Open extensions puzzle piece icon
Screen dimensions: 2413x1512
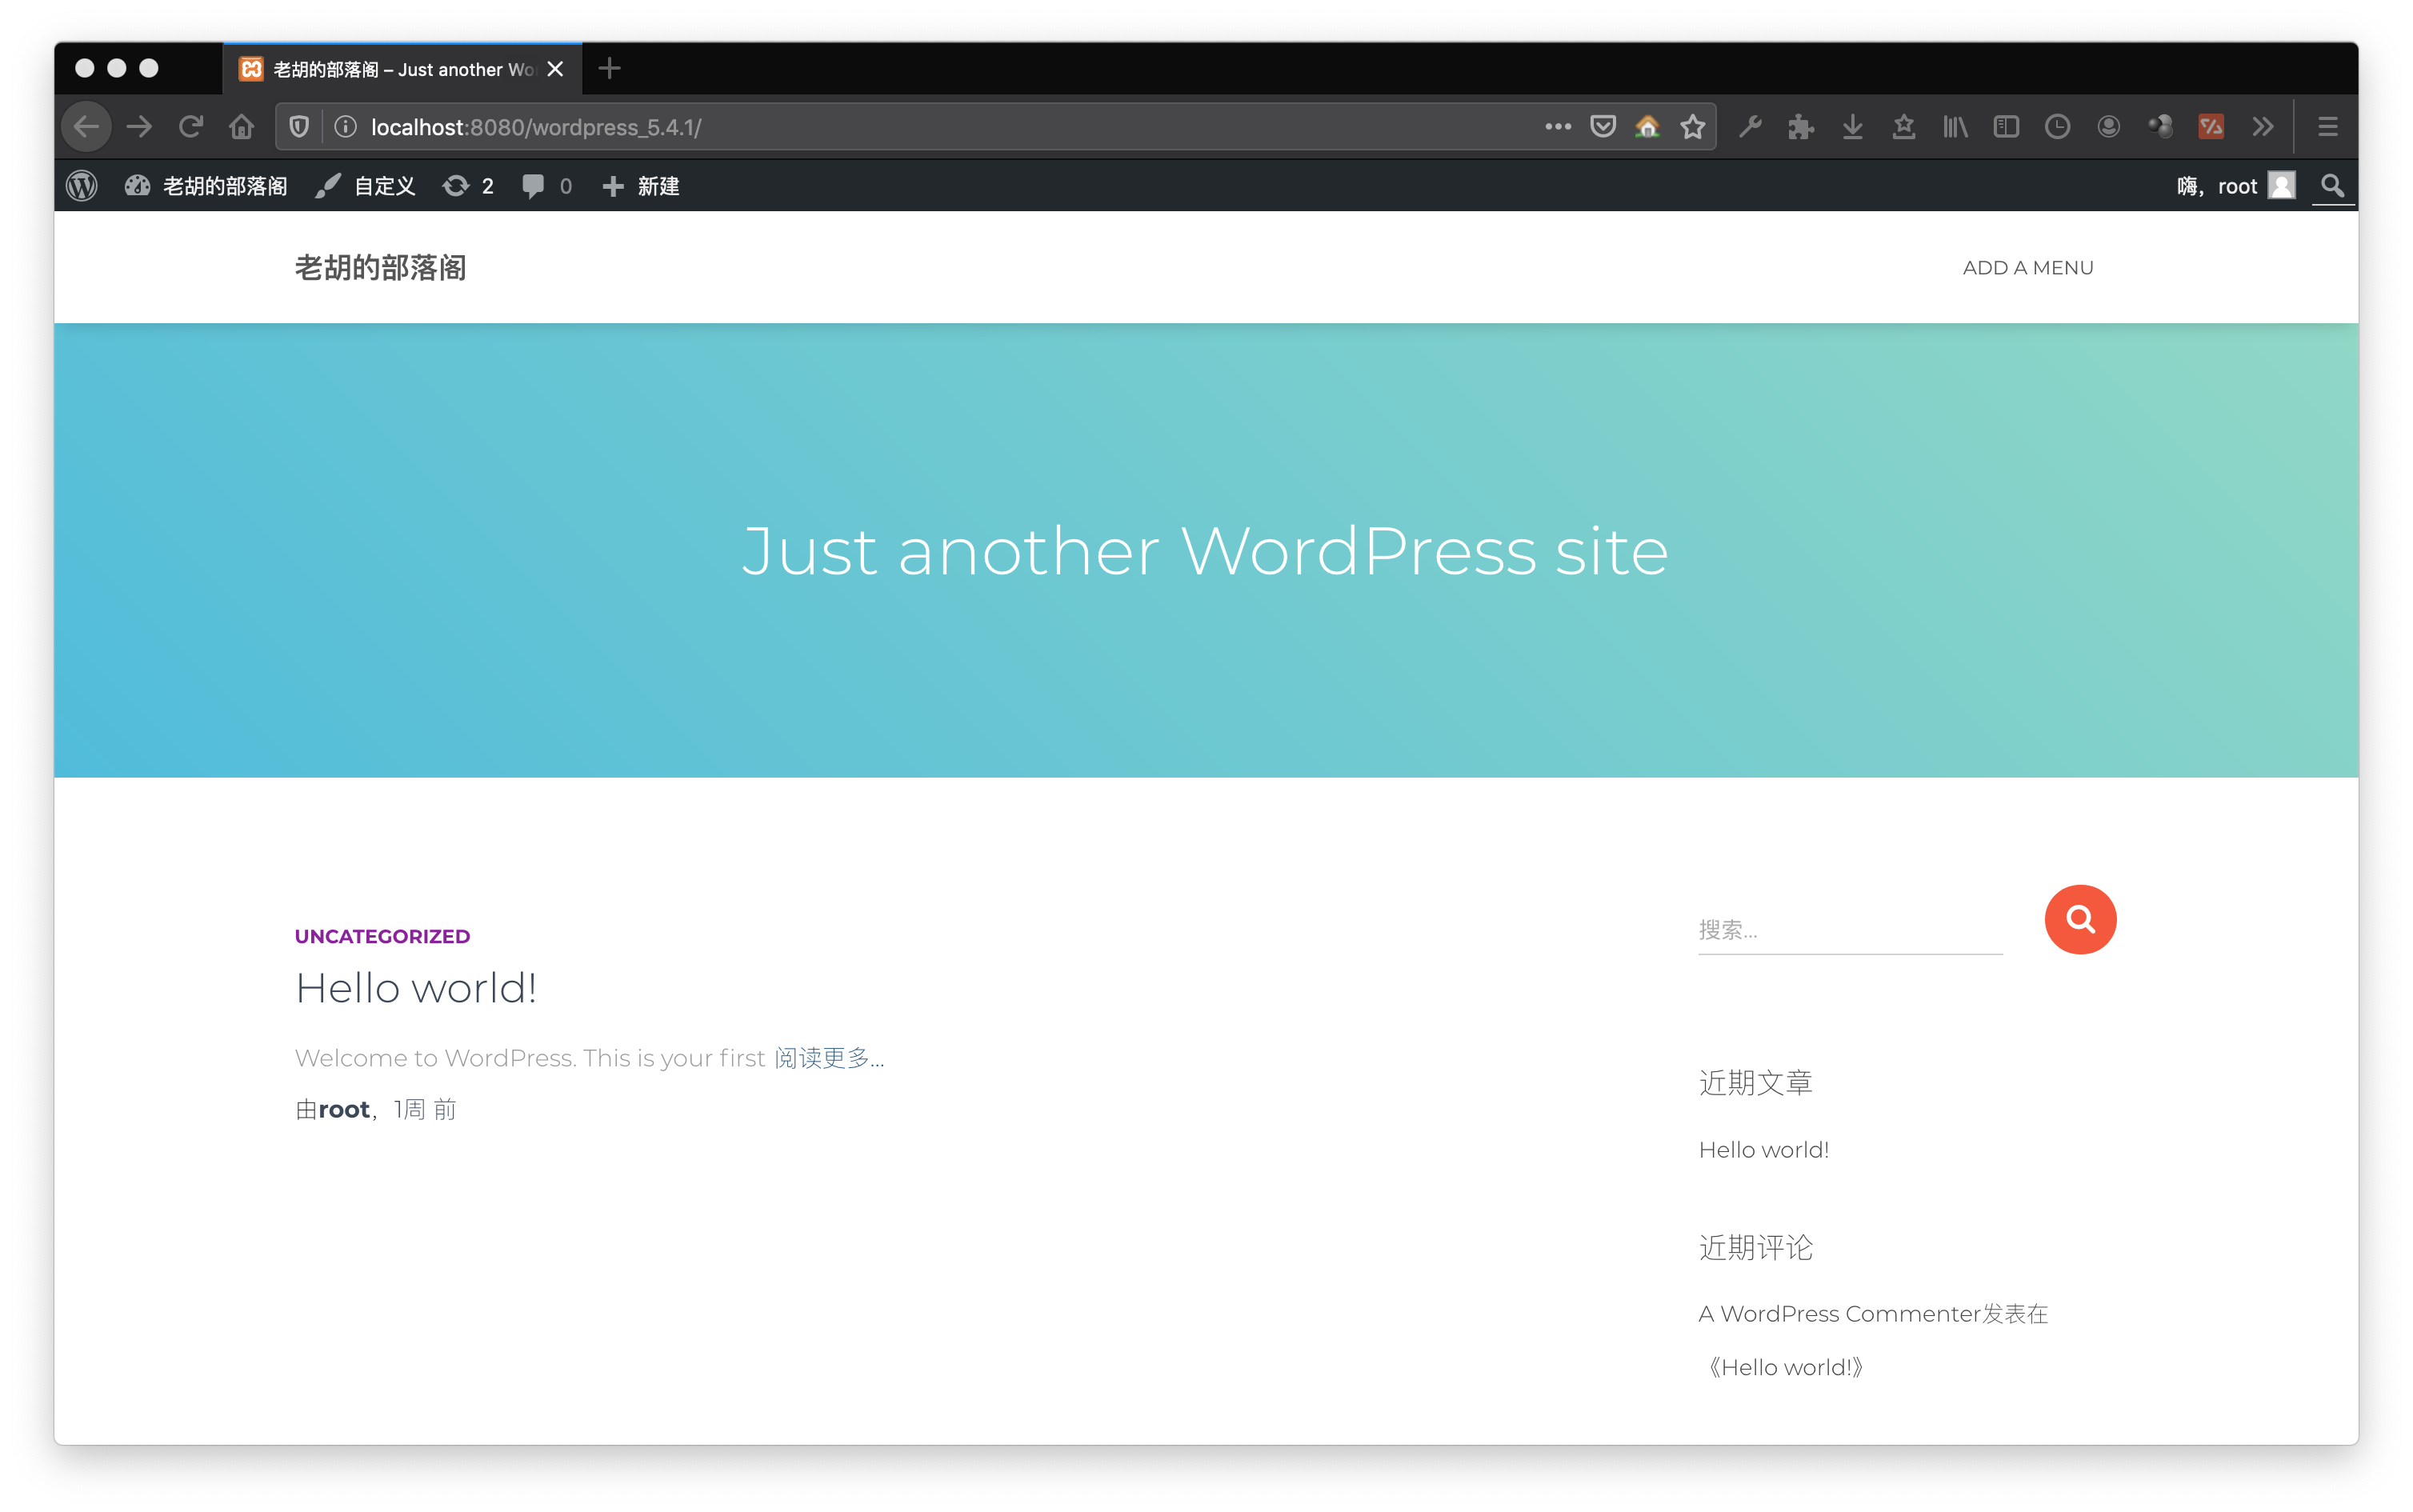1801,127
